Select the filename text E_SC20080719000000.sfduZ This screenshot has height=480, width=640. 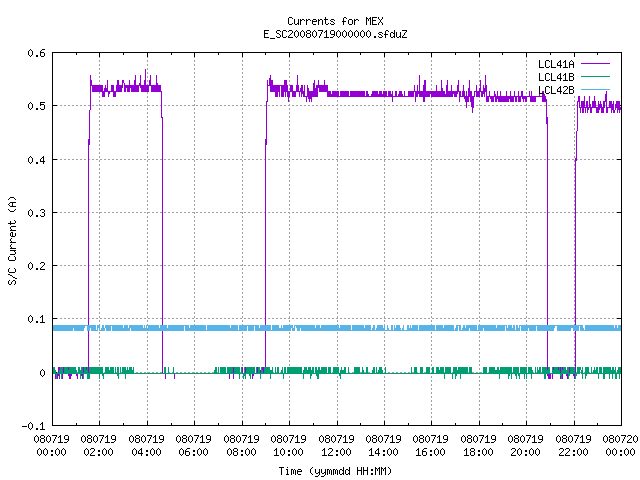click(335, 34)
